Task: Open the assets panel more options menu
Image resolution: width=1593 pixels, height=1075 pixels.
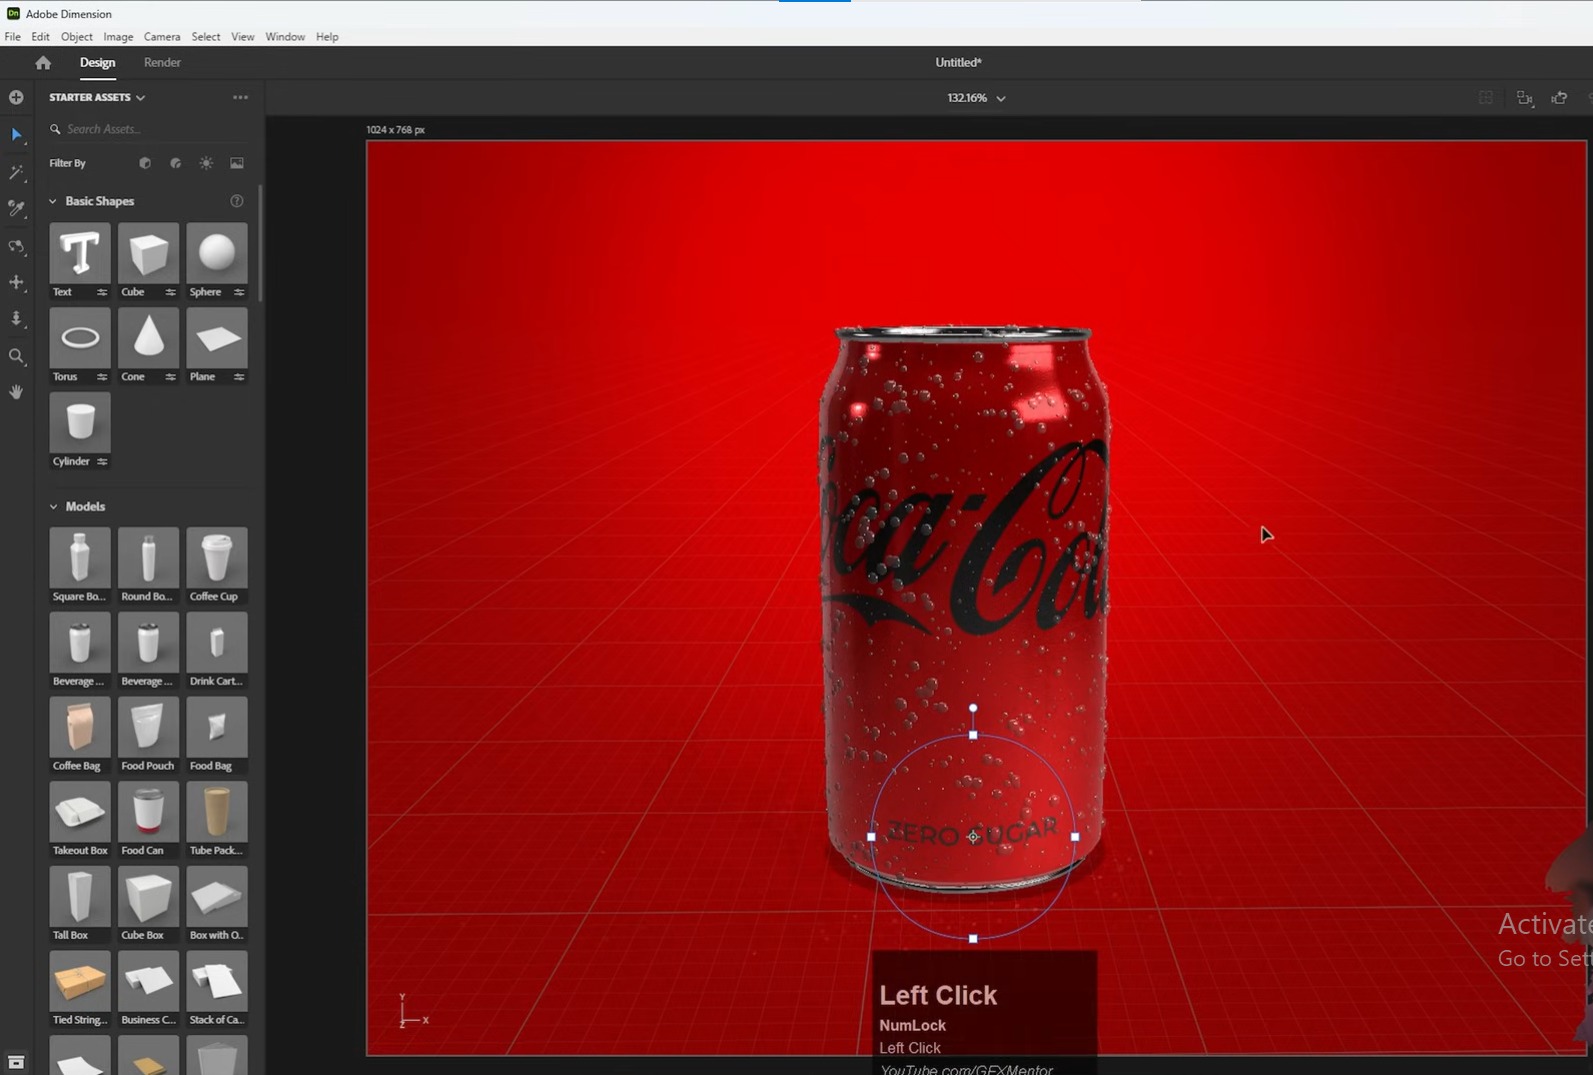Action: (240, 97)
